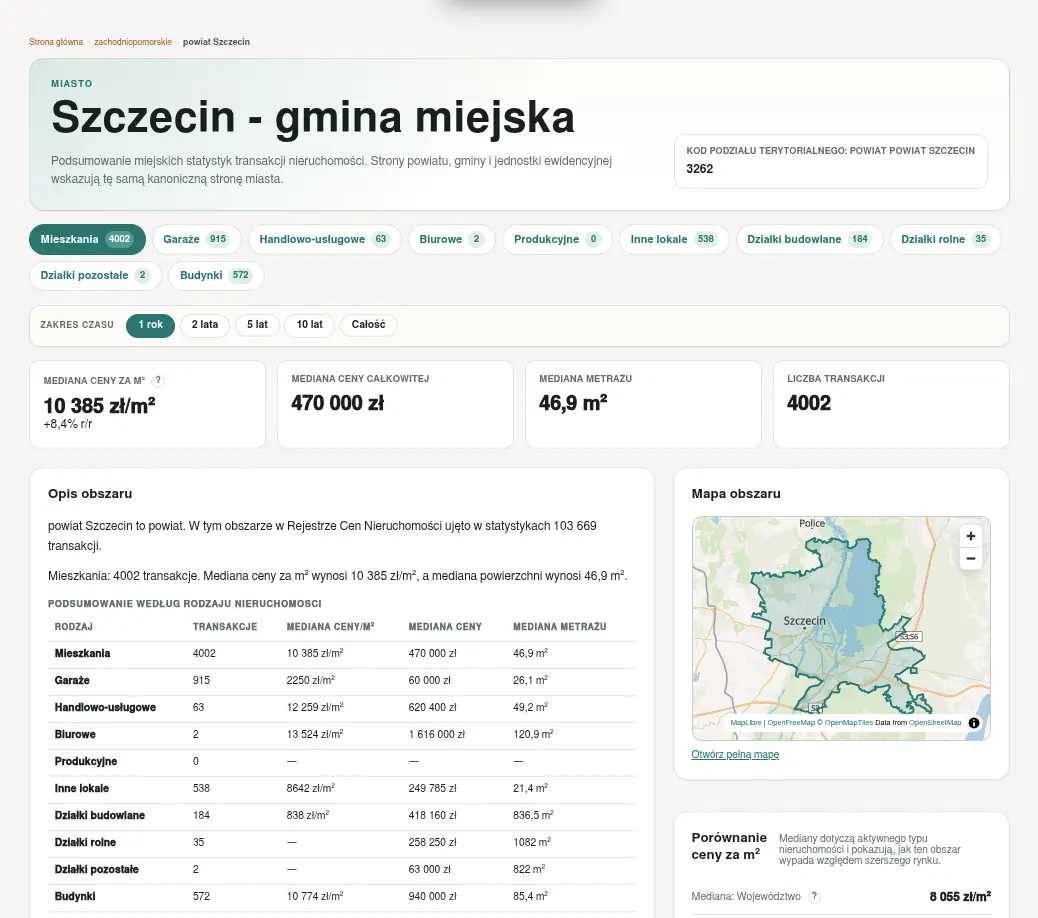Screen dimensions: 1038x918
Task: Click the Produkcyjne row in summary table
Action: 342,762
